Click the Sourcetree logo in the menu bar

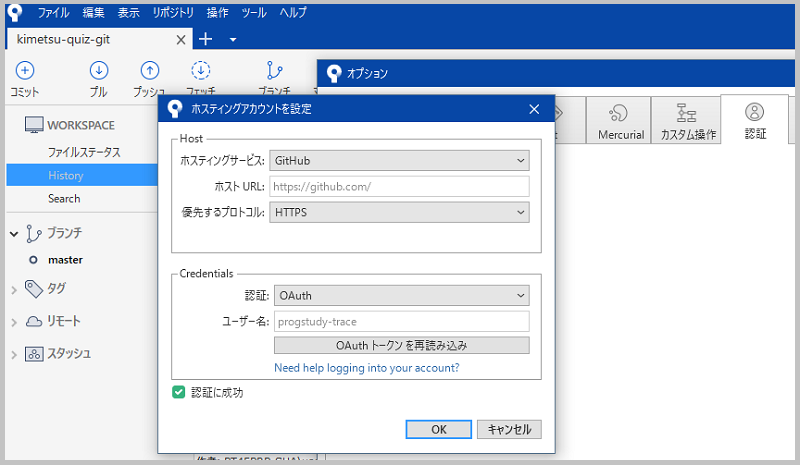pos(15,12)
